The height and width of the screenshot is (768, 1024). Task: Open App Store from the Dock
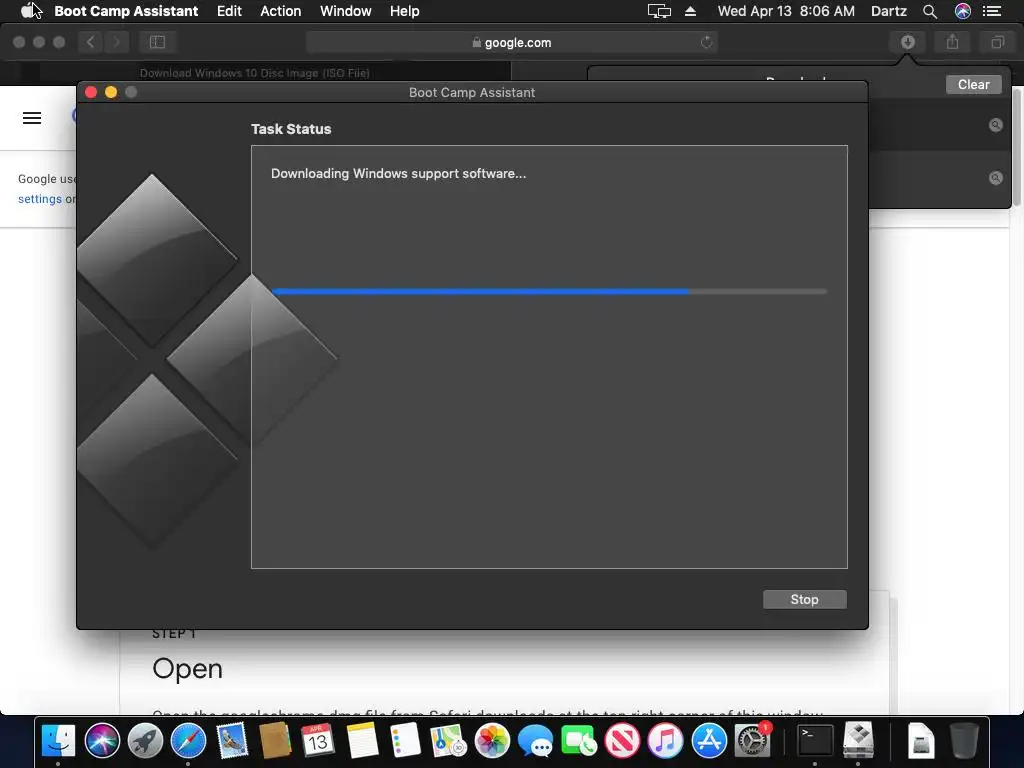coord(709,741)
